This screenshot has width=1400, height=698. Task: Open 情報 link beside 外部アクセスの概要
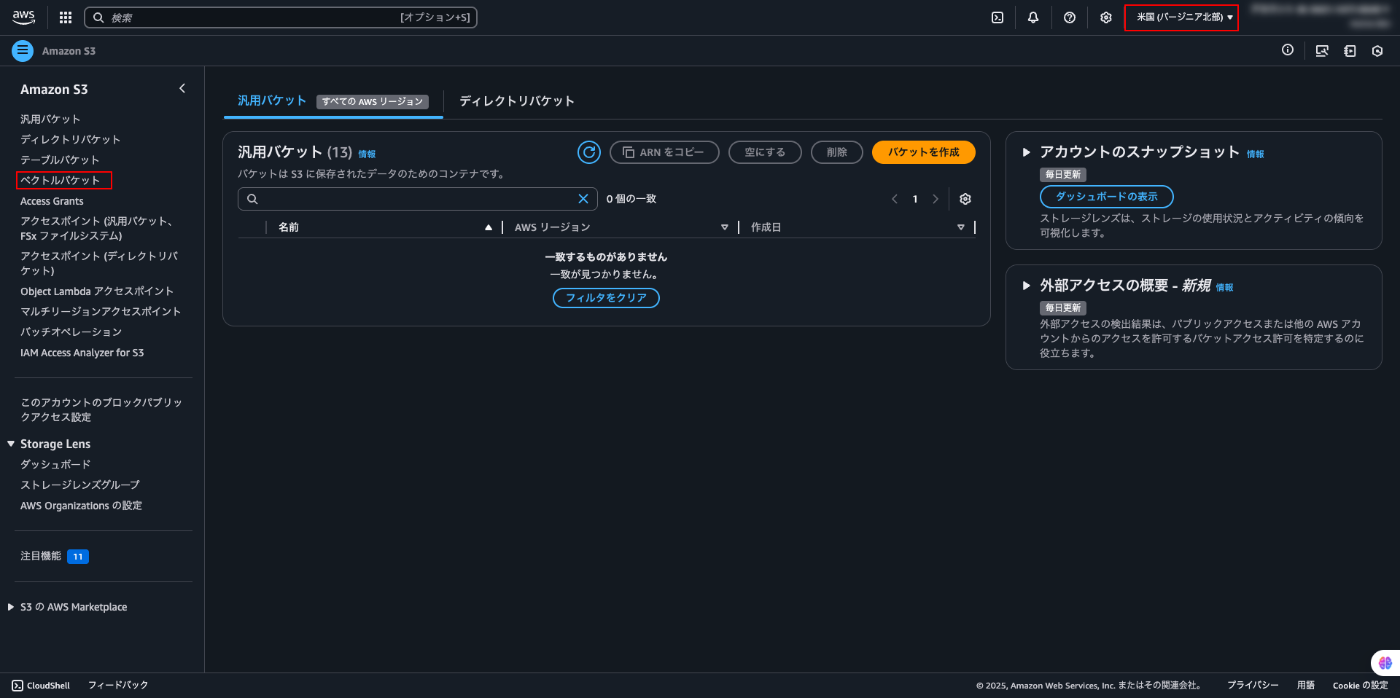click(1224, 287)
